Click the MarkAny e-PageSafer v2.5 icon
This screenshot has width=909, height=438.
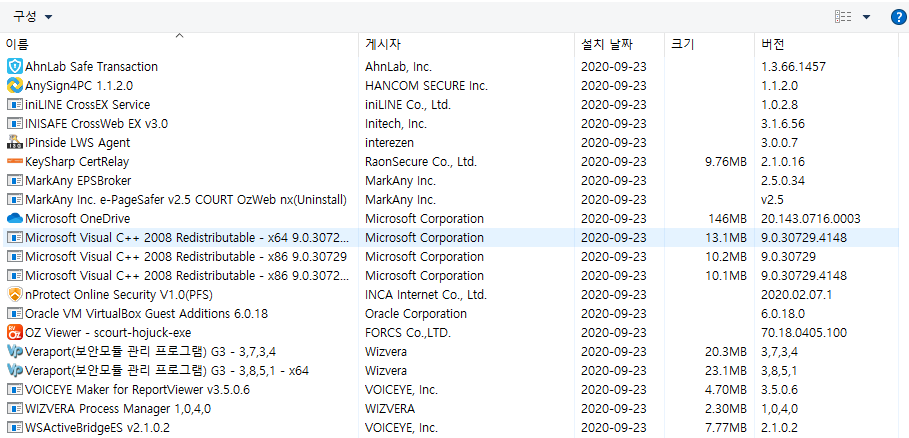(x=14, y=200)
